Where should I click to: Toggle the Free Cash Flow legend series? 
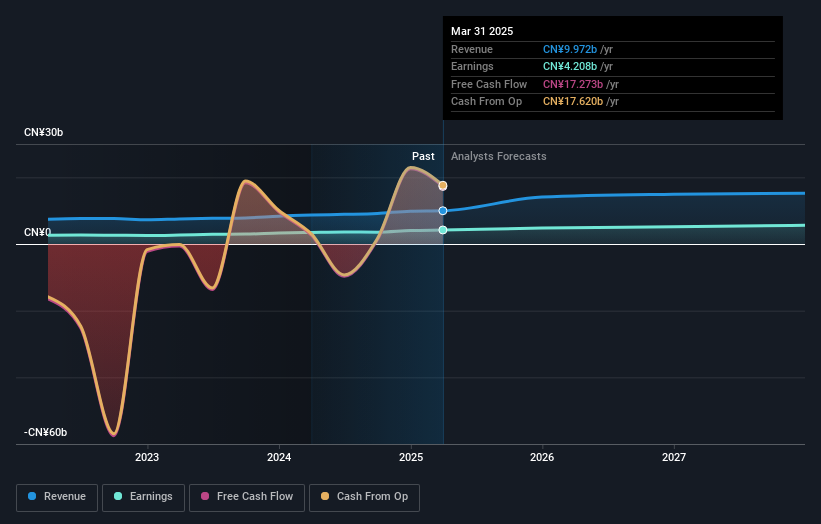(x=247, y=497)
